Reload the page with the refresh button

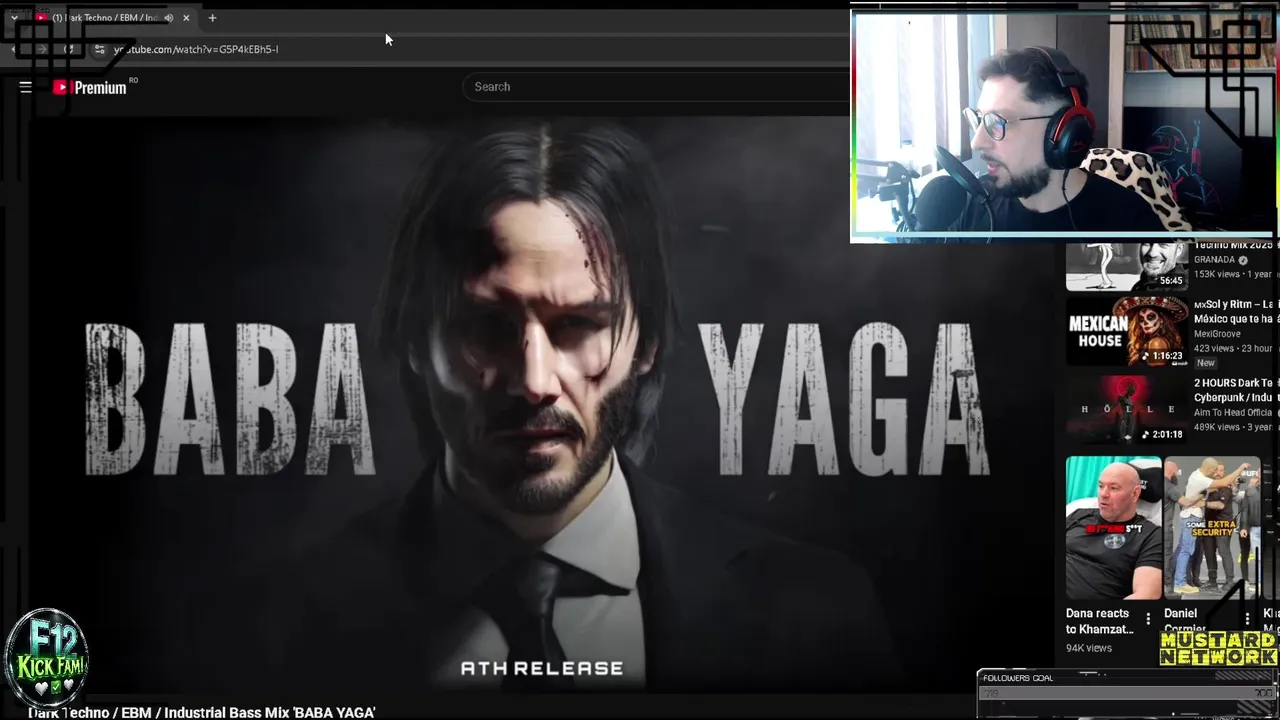tap(68, 49)
